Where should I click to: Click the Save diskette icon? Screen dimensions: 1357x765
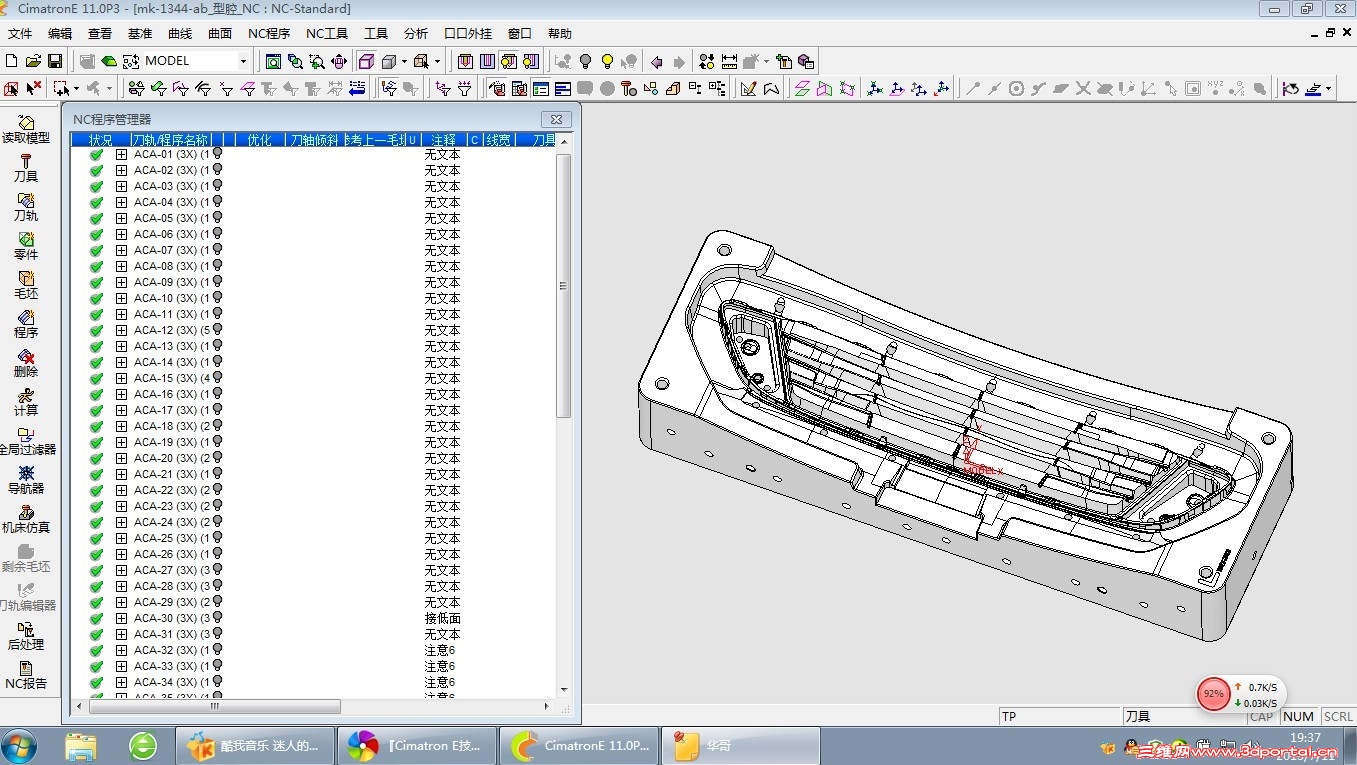point(55,61)
